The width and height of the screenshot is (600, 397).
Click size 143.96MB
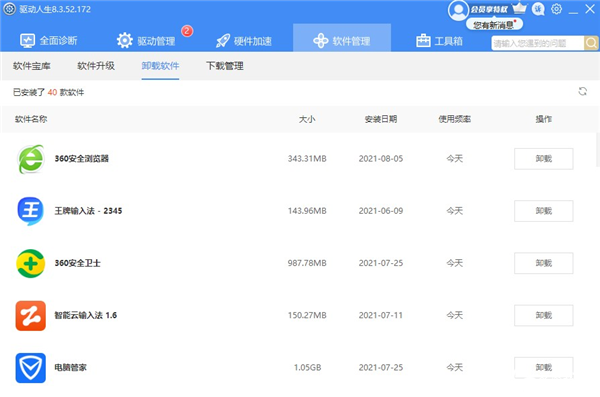tap(307, 211)
